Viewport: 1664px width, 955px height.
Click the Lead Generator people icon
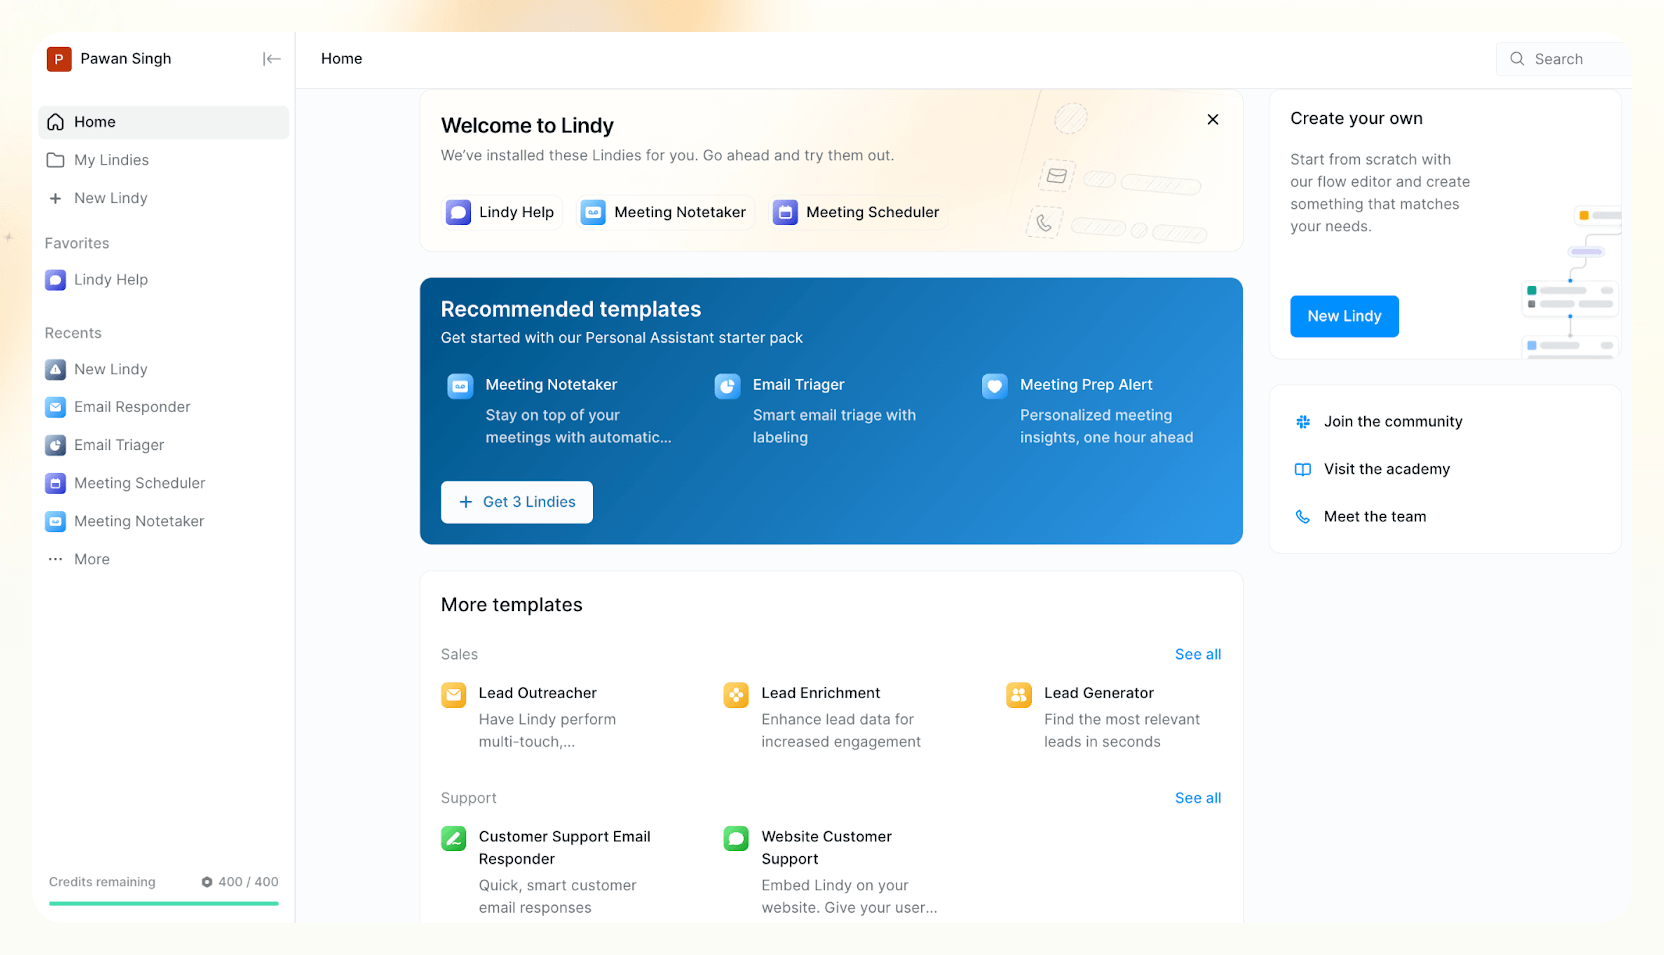(x=1019, y=695)
